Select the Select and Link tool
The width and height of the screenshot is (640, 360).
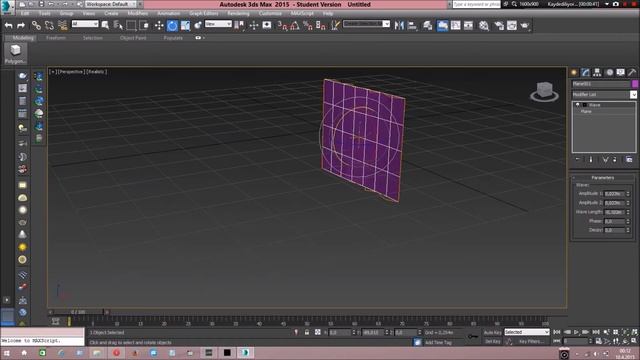[x=36, y=25]
